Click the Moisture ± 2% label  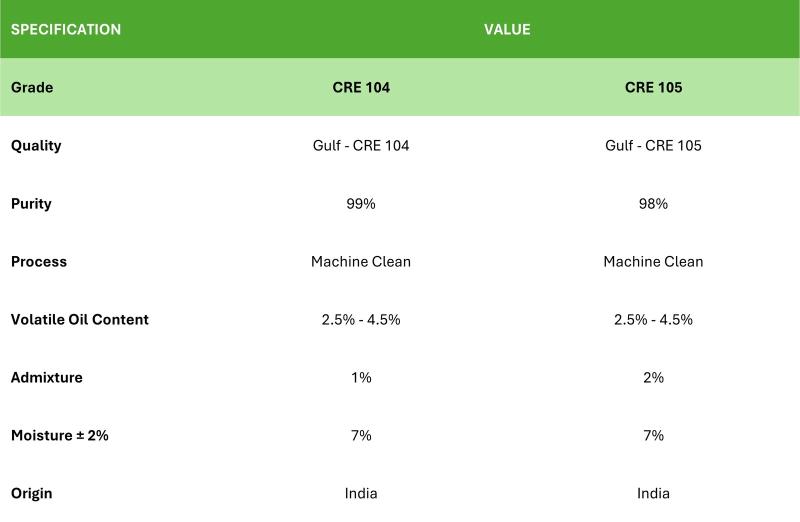pyautogui.click(x=60, y=435)
